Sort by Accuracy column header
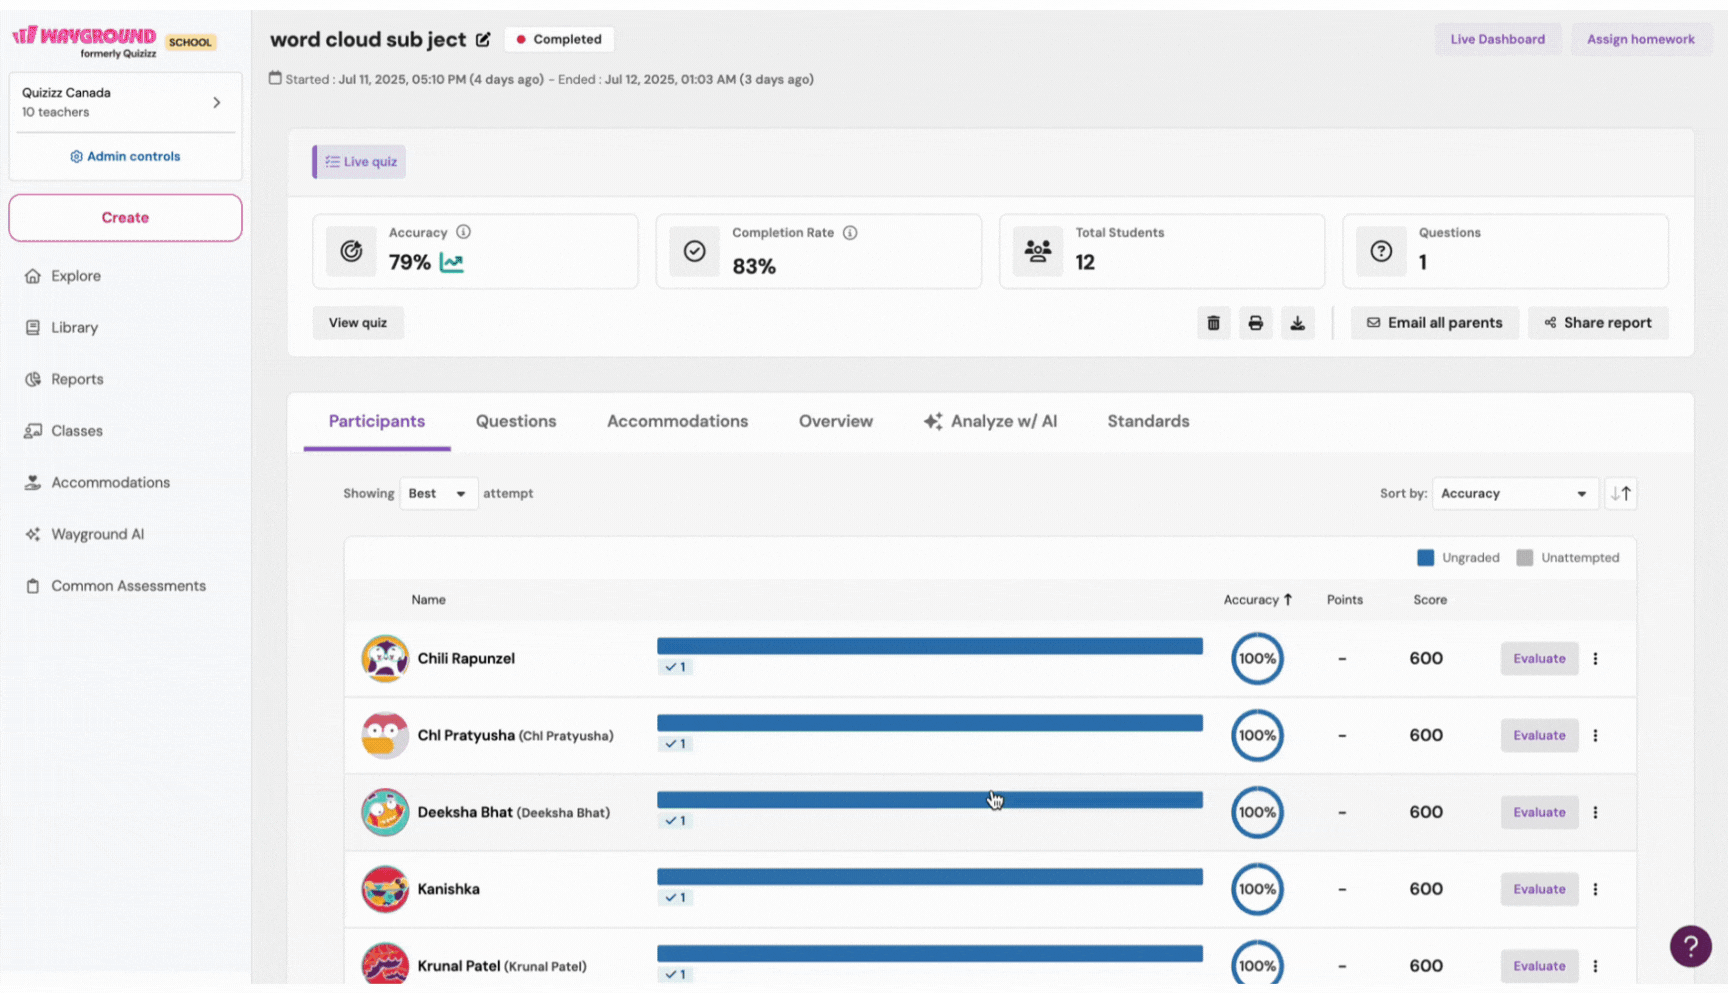Image resolution: width=1728 pixels, height=993 pixels. [x=1257, y=600]
